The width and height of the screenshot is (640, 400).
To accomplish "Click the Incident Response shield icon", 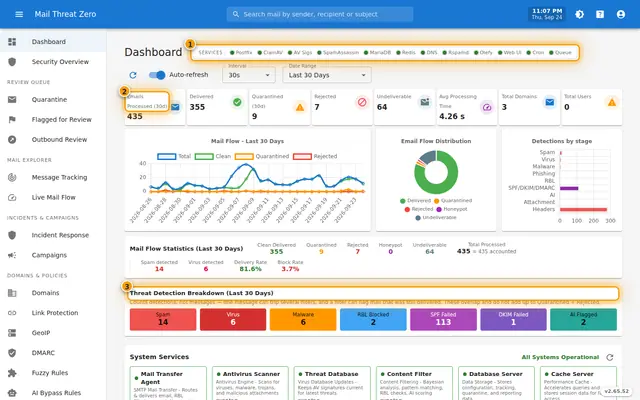I will 12,235.
